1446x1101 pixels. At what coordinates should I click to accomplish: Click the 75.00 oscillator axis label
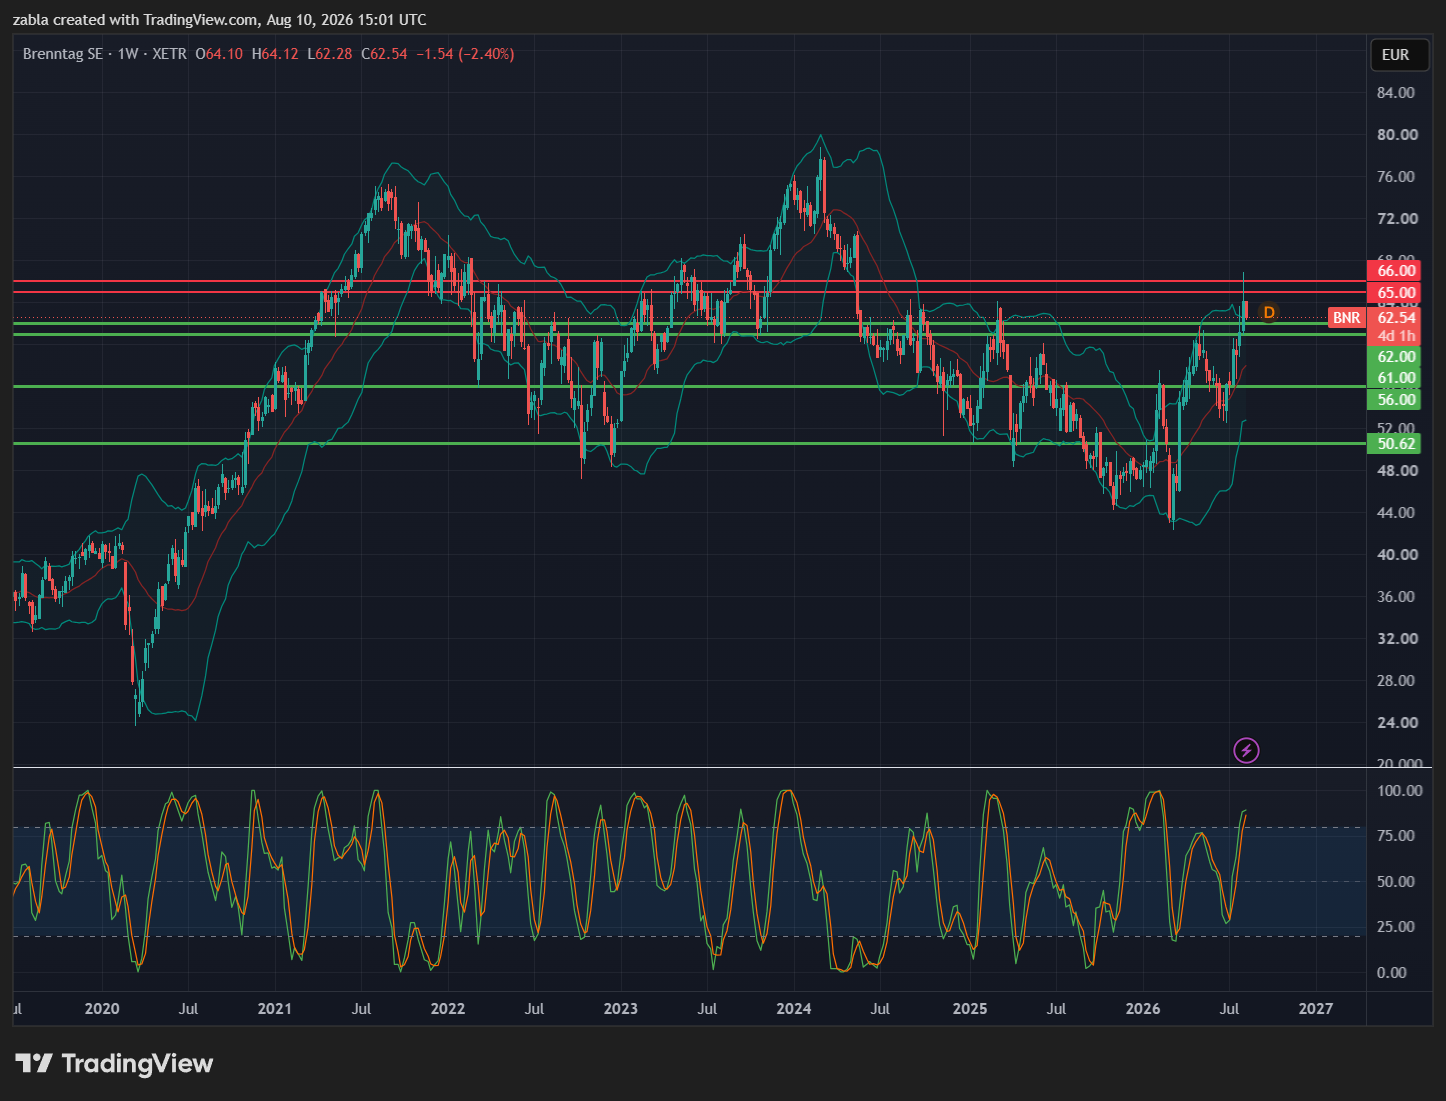pos(1396,836)
